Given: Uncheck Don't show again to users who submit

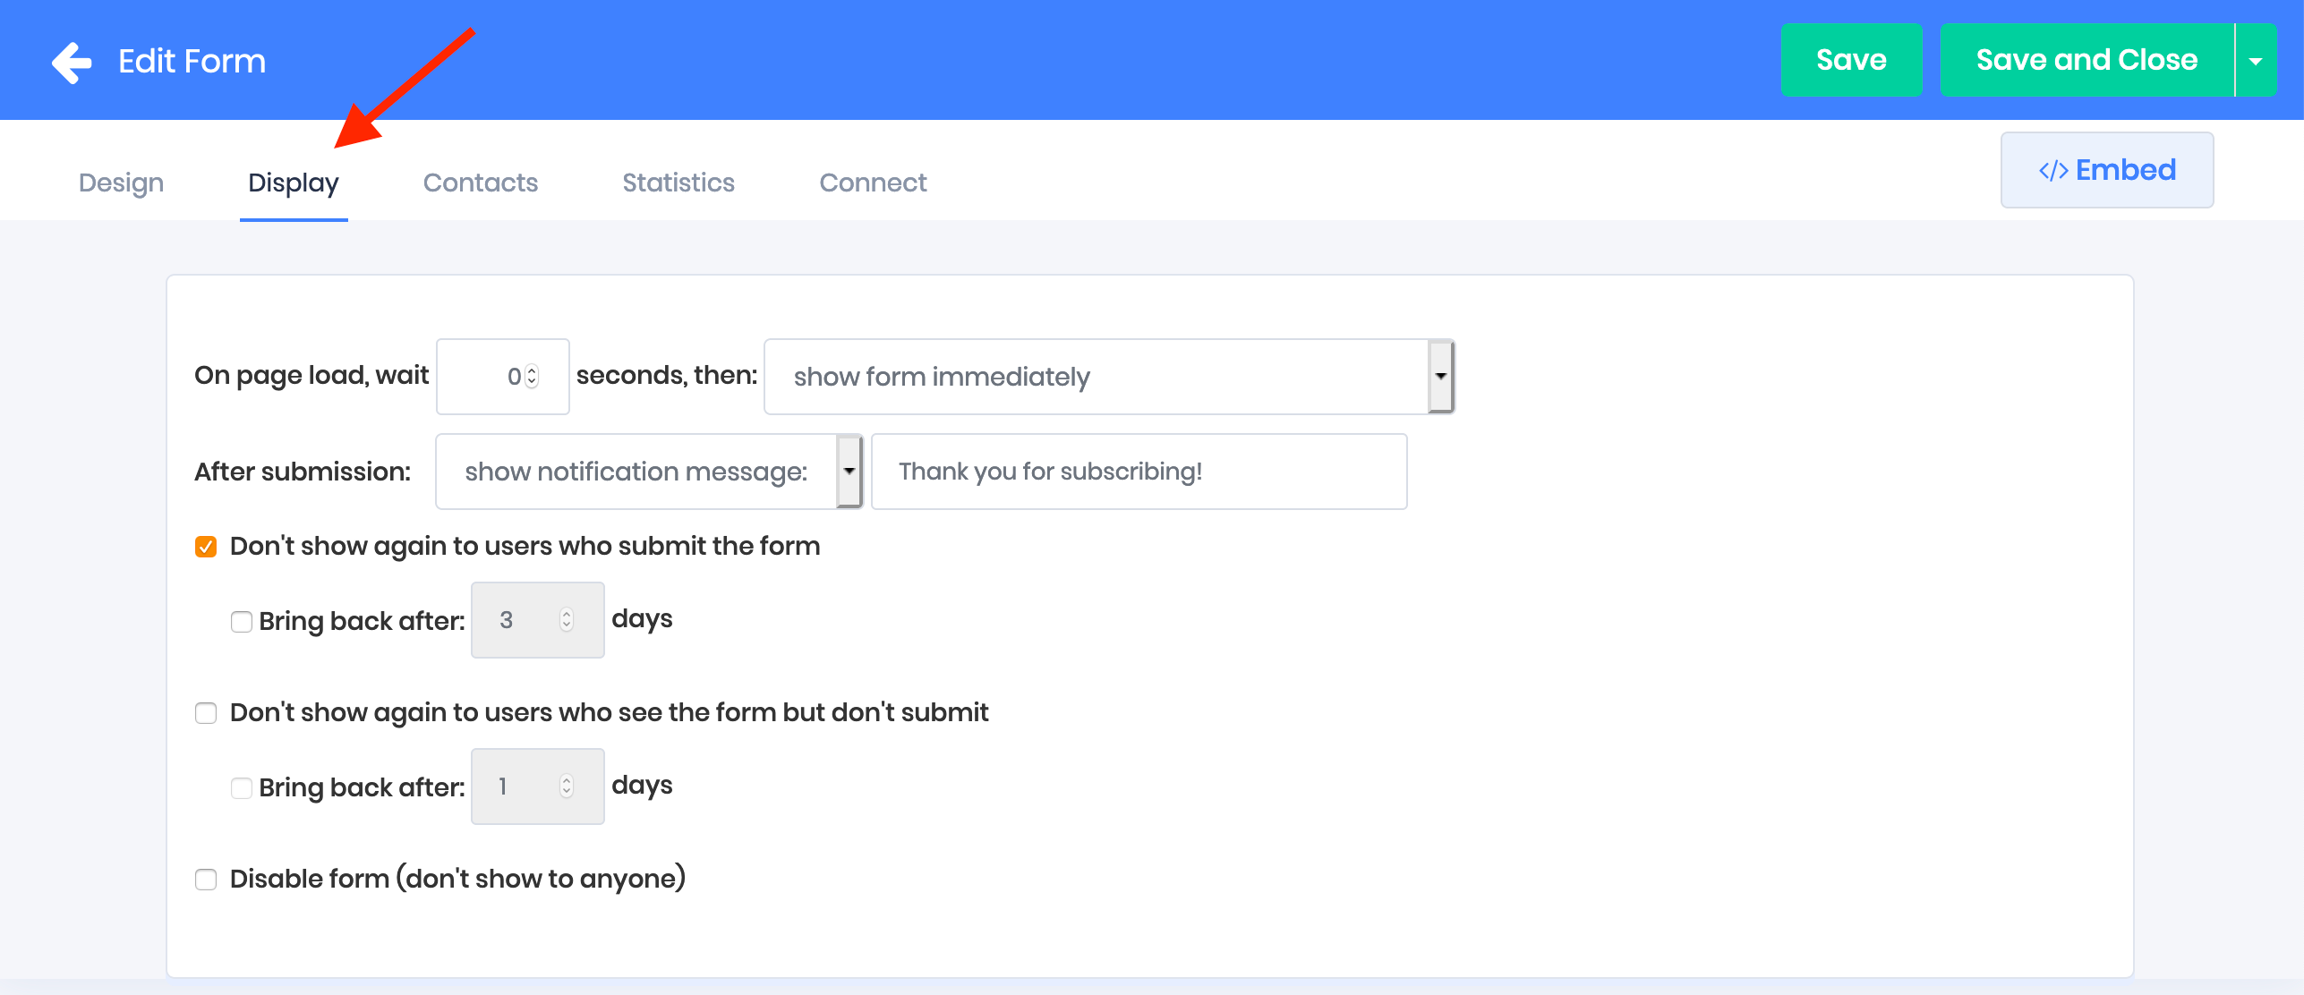Looking at the screenshot, I should tap(206, 547).
